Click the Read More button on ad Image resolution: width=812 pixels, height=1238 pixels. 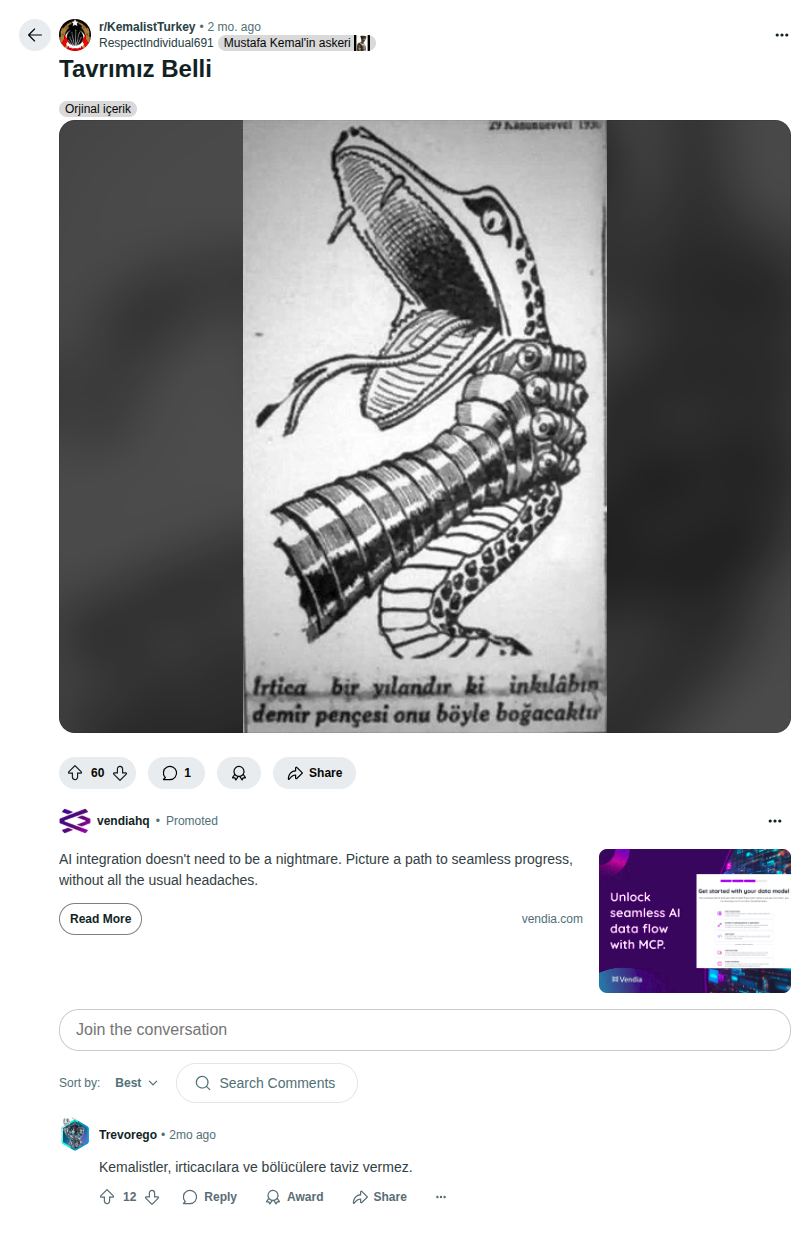click(100, 919)
